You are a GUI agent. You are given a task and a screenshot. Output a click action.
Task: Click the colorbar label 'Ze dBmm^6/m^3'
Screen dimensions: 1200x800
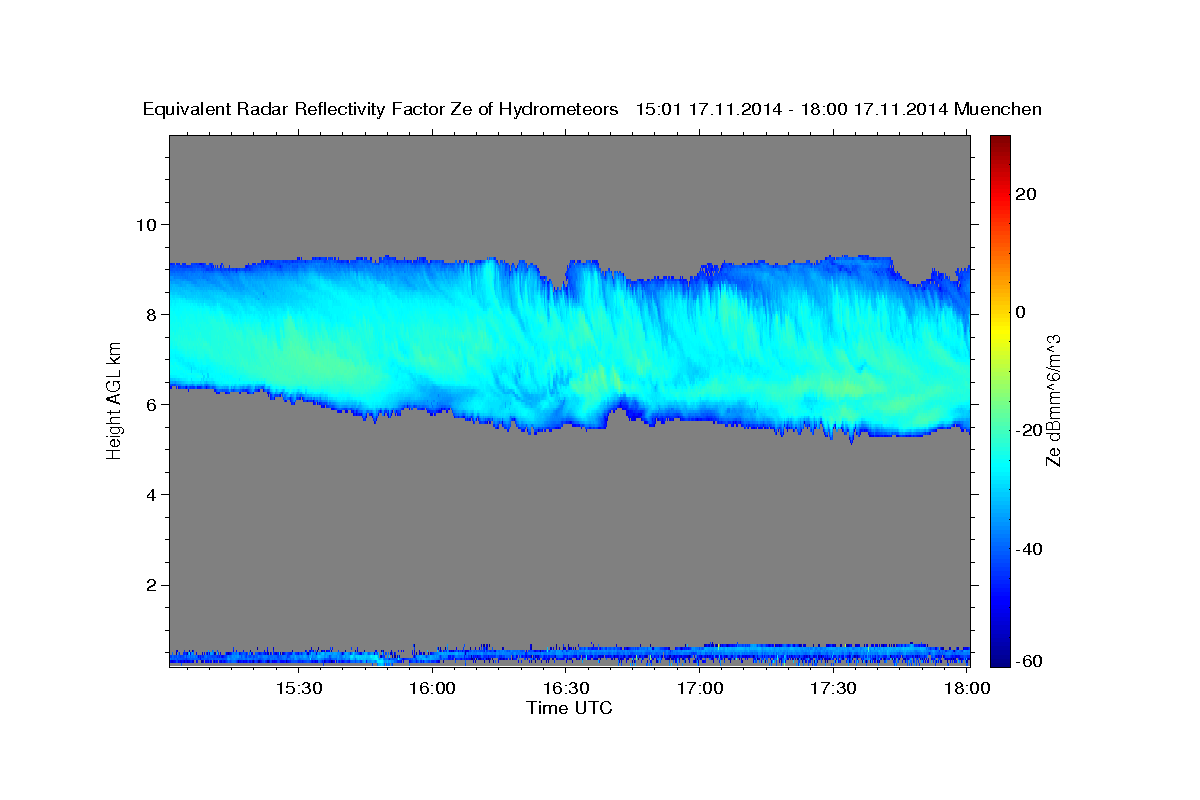tap(1053, 401)
